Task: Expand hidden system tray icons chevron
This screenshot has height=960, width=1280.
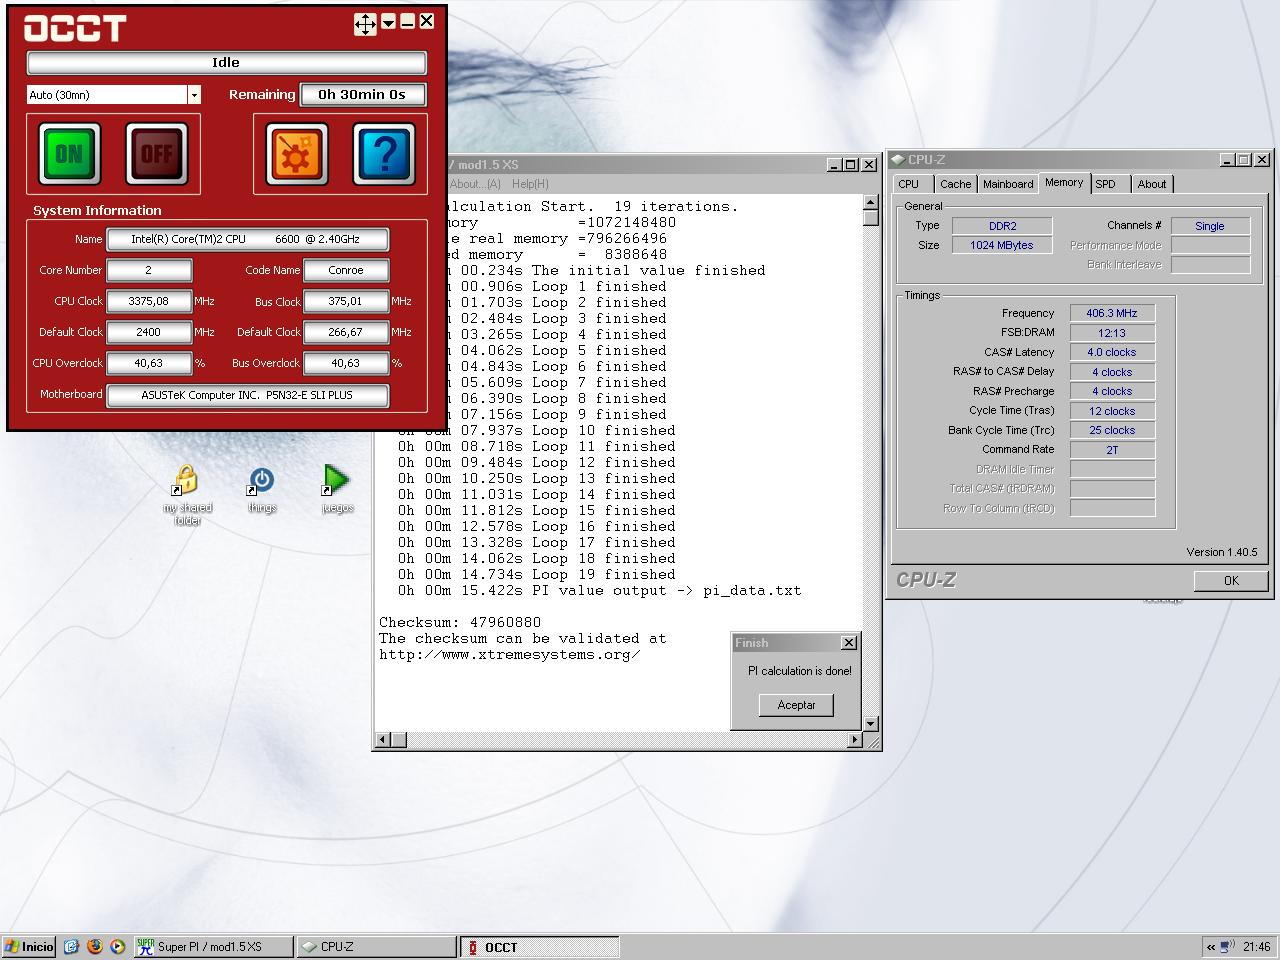Action: point(1211,947)
